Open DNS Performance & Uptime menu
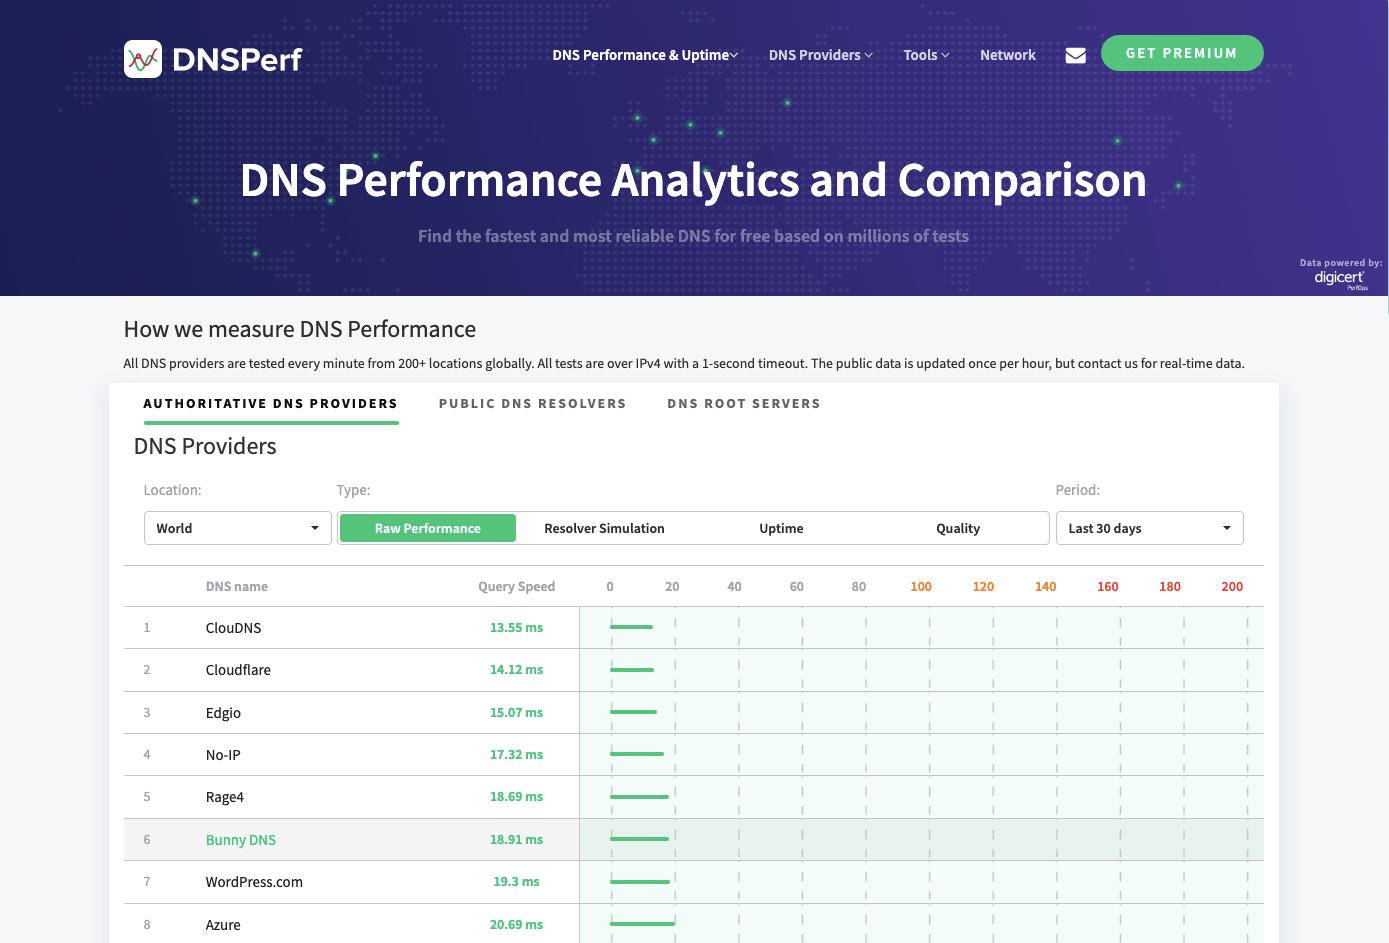 click(645, 55)
